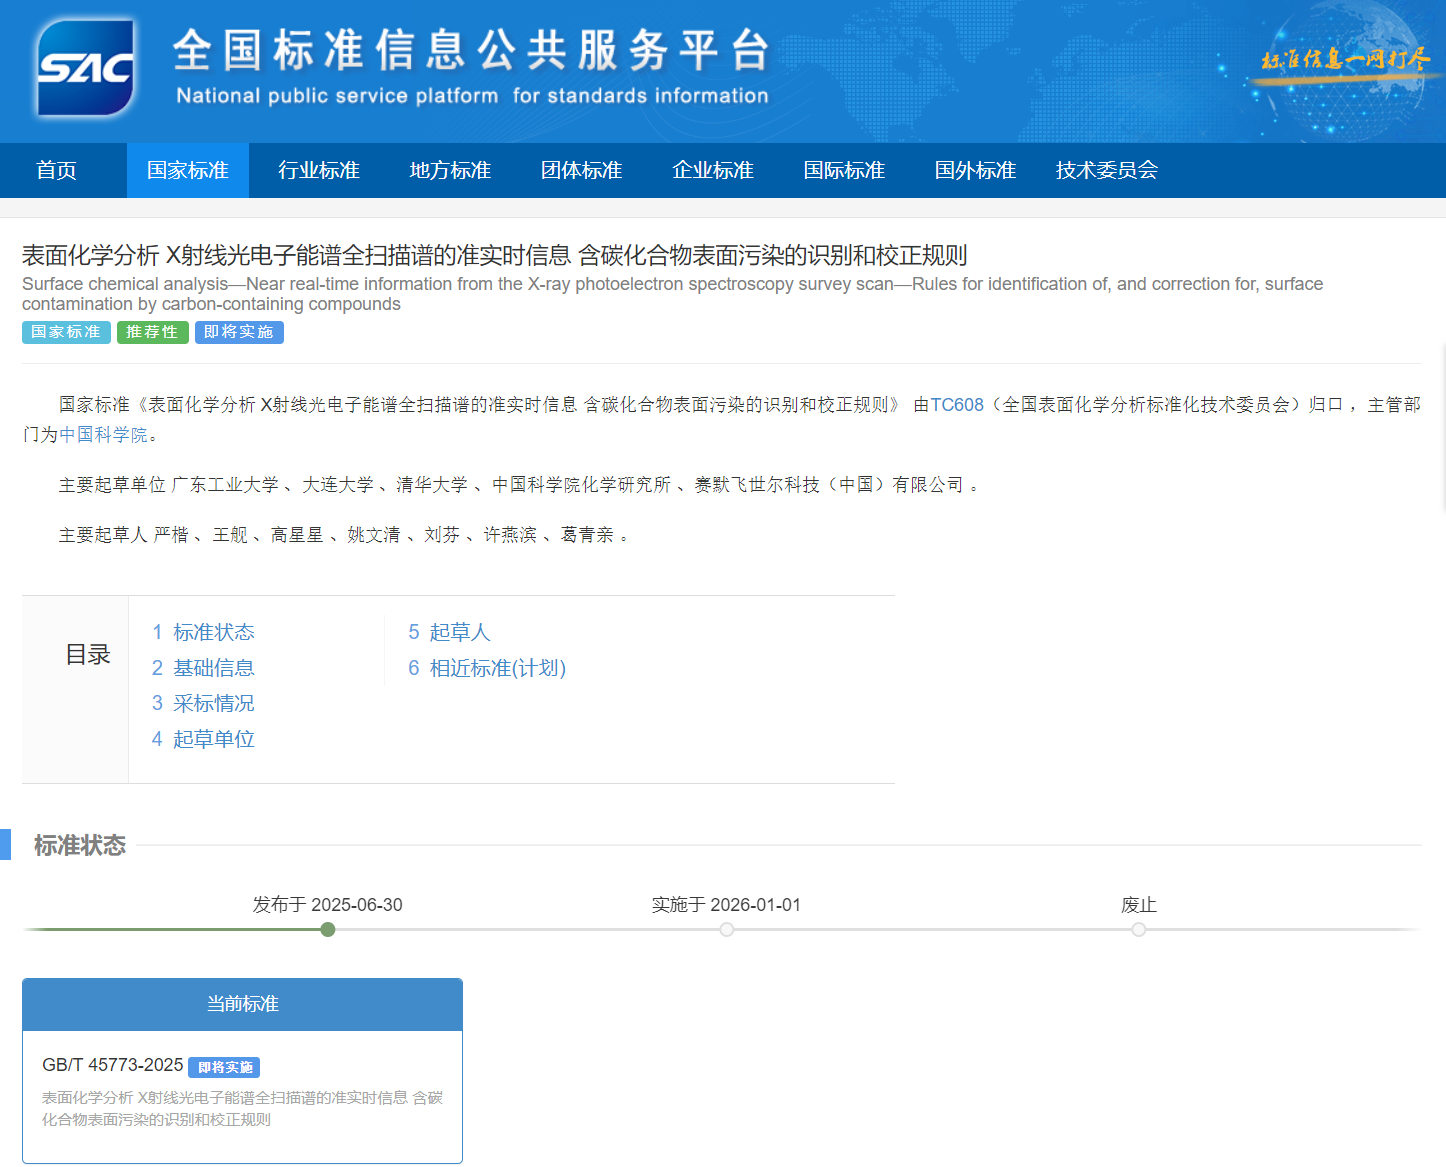Open the 技术委员会 menu item
This screenshot has width=1446, height=1167.
point(1106,171)
